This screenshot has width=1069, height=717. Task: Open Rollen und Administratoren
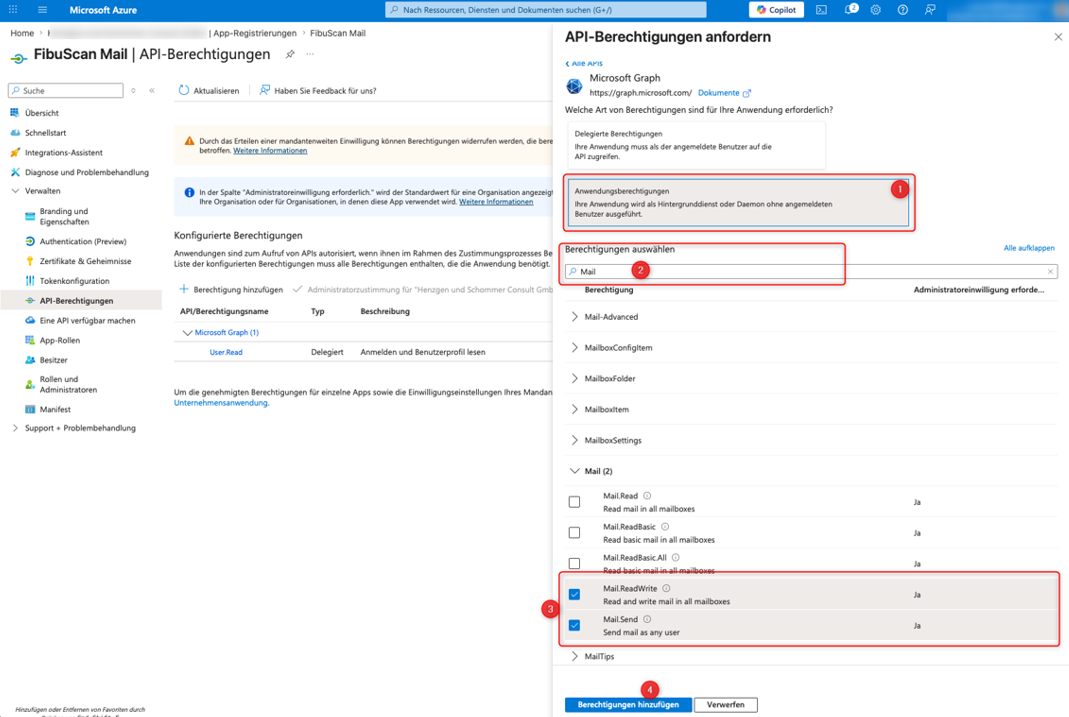[68, 384]
